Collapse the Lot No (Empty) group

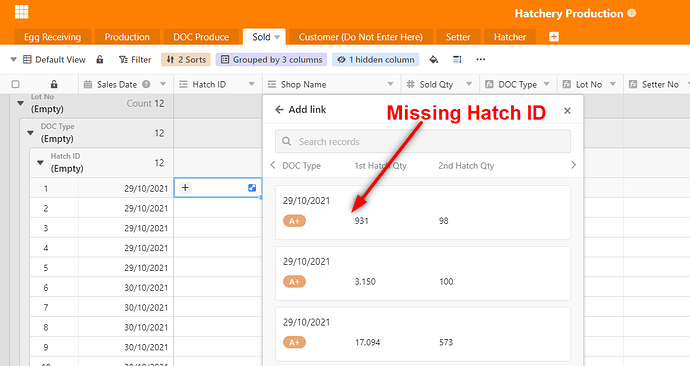[x=20, y=103]
